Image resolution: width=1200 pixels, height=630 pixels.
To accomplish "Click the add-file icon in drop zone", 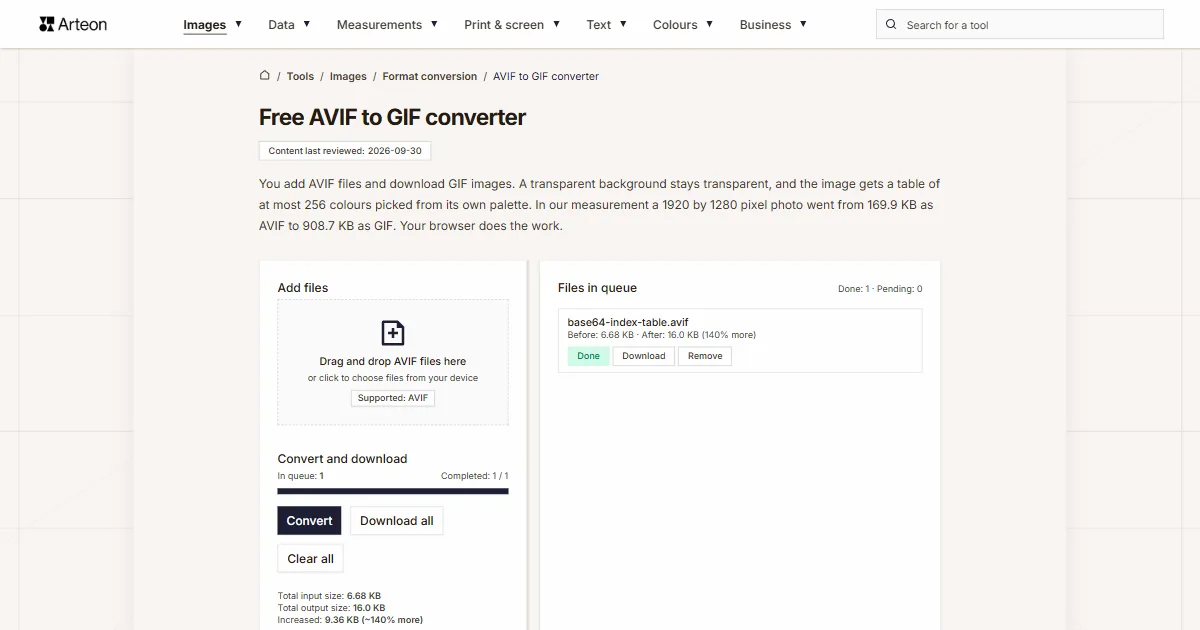I will 393,333.
